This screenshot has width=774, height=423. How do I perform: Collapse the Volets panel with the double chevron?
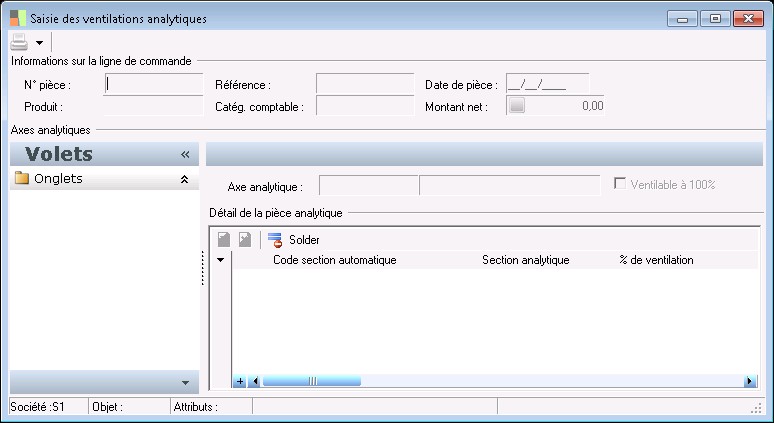tap(185, 155)
